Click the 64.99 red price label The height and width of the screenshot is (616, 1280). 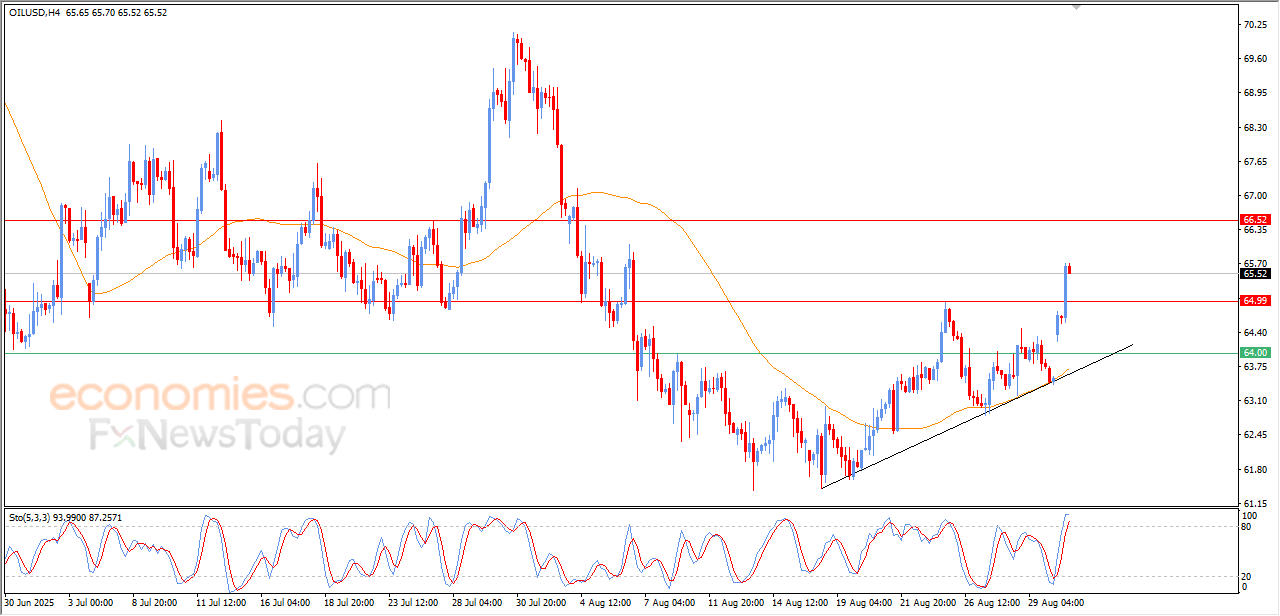tap(1255, 301)
